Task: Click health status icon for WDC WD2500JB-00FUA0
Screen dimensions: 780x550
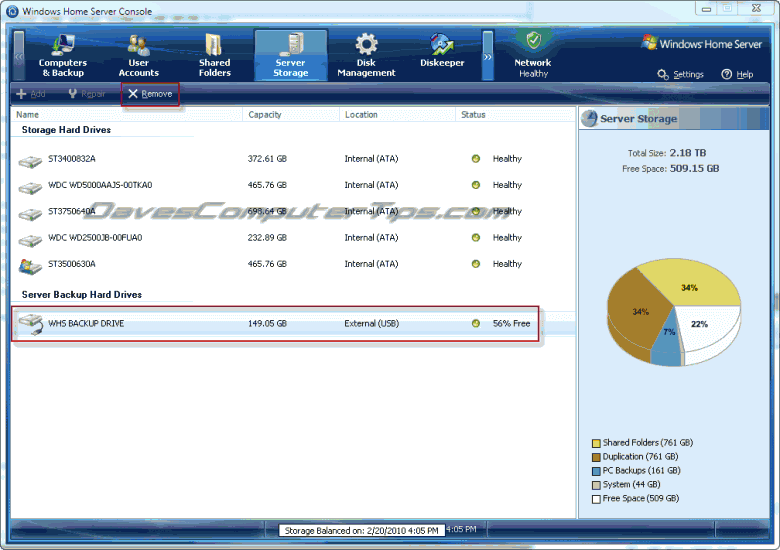Action: point(476,238)
